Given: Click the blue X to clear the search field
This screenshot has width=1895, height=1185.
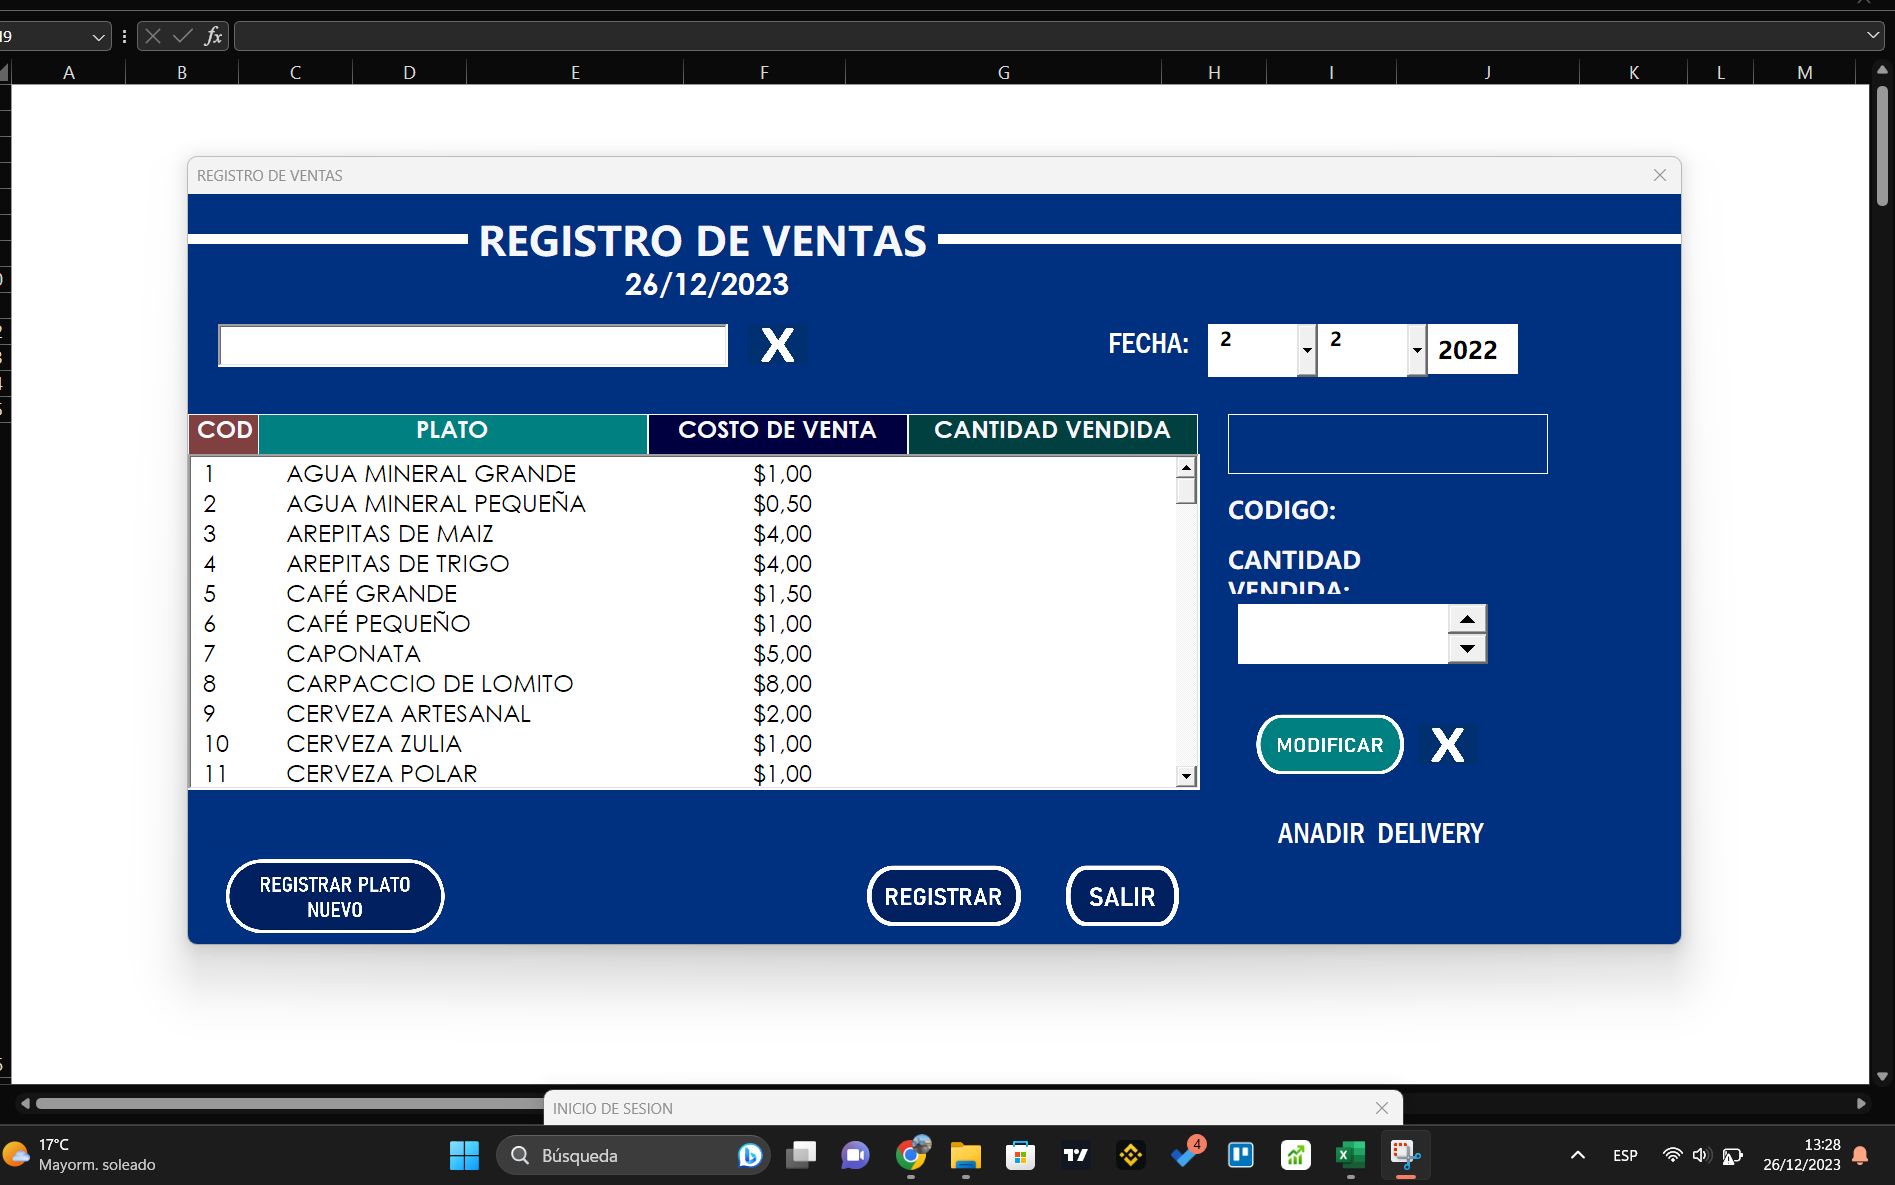Looking at the screenshot, I should [x=777, y=345].
